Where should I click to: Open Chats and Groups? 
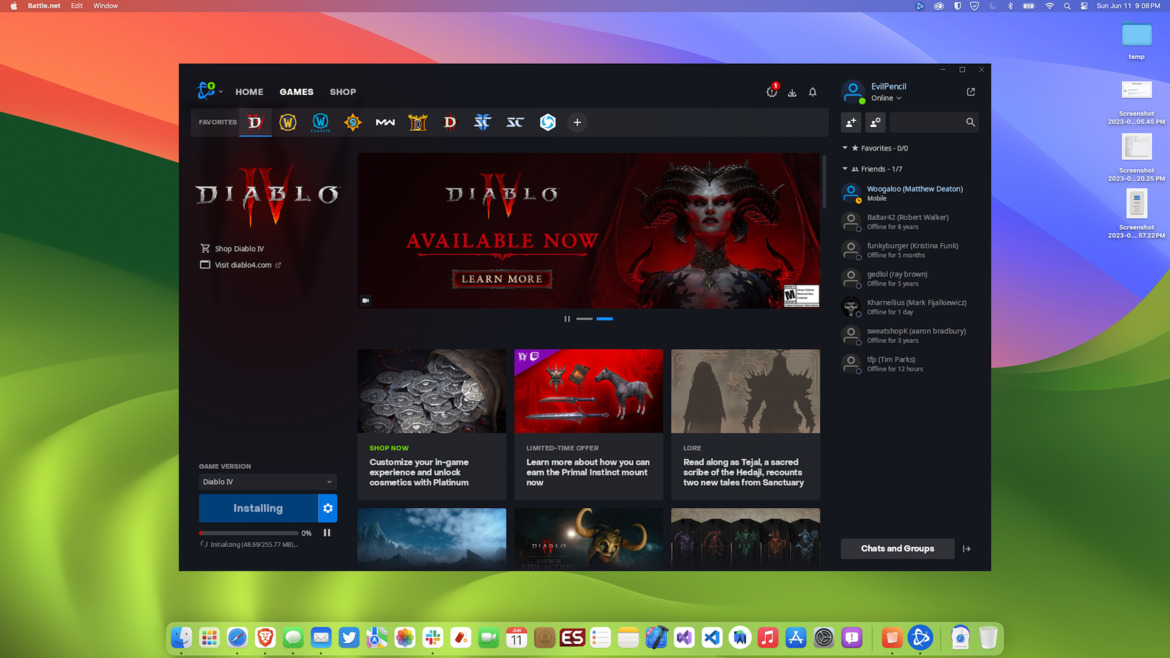click(898, 549)
